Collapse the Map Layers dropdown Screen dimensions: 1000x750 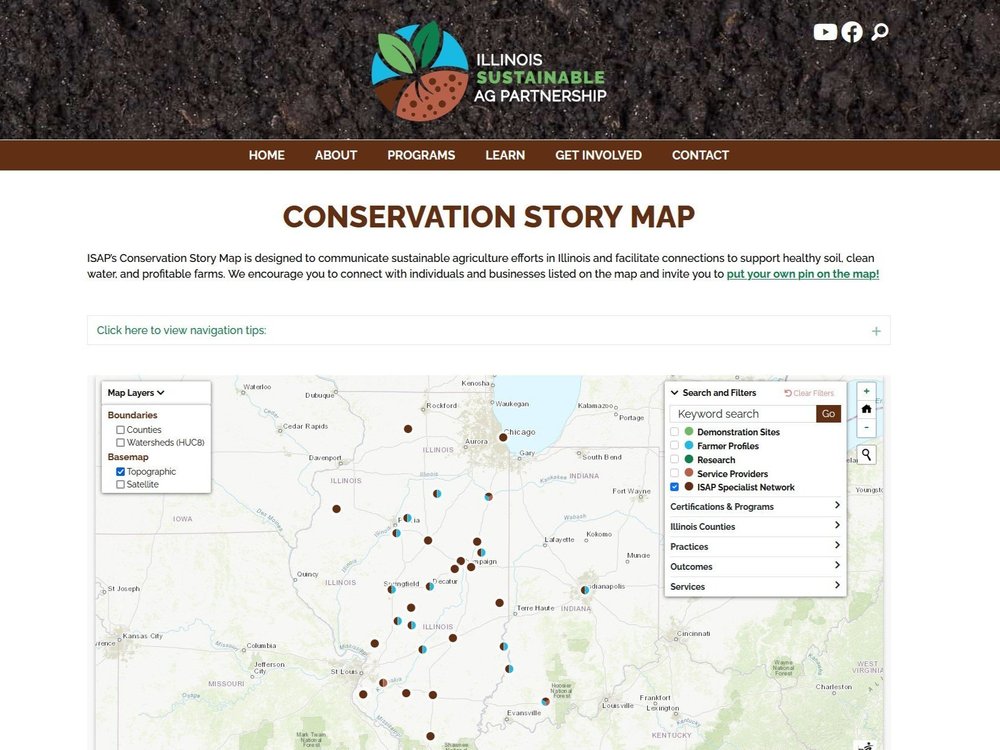pyautogui.click(x=136, y=393)
